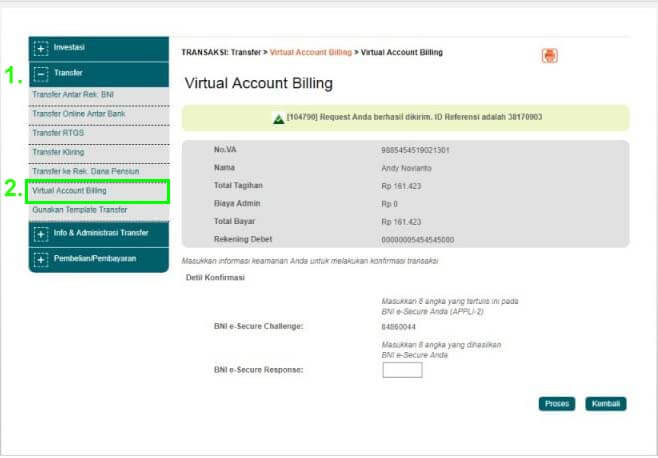Click the Total Bayar amount Rp 161.423
The image size is (658, 458).
(x=401, y=222)
